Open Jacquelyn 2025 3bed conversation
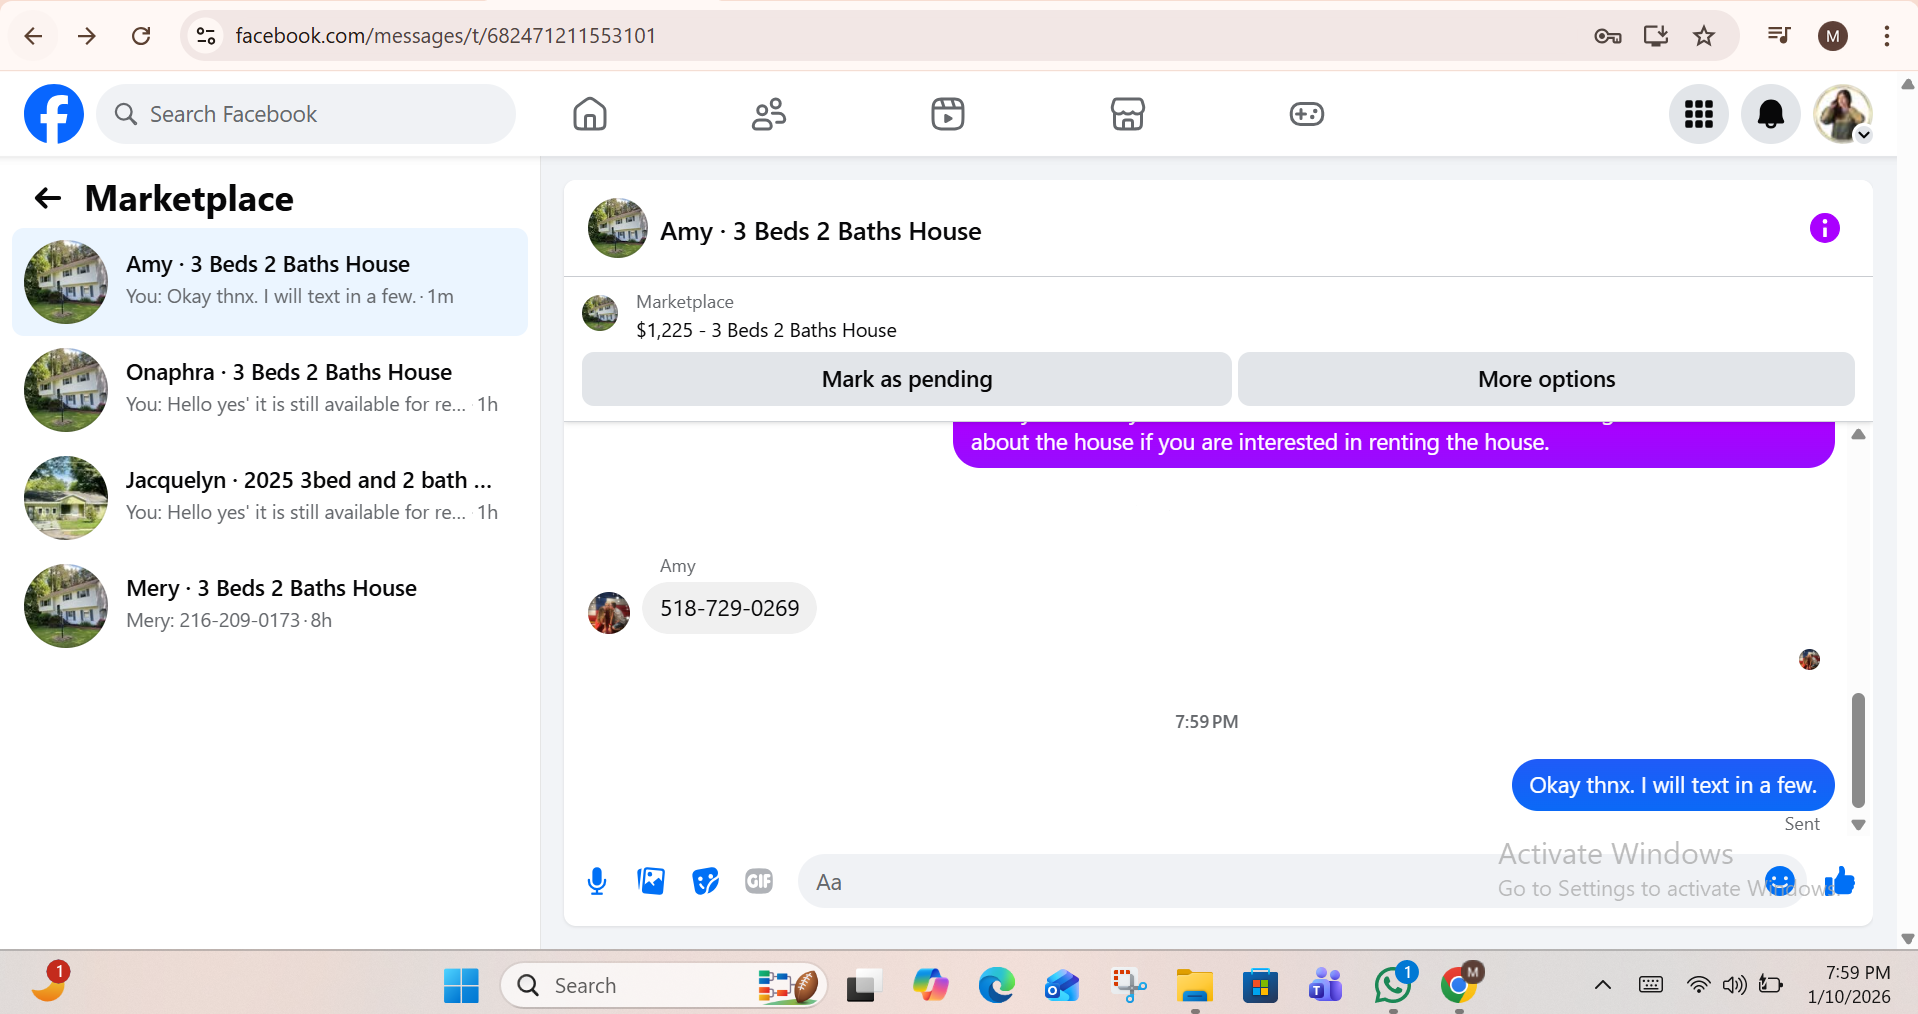1918x1014 pixels. click(x=270, y=498)
